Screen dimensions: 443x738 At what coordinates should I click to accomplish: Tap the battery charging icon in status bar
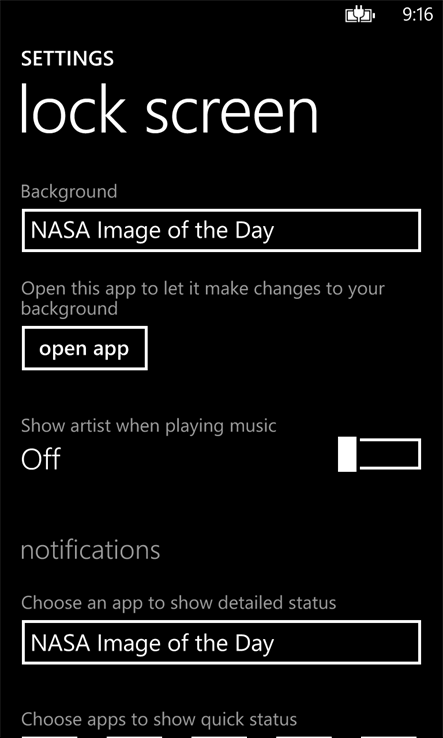point(360,16)
